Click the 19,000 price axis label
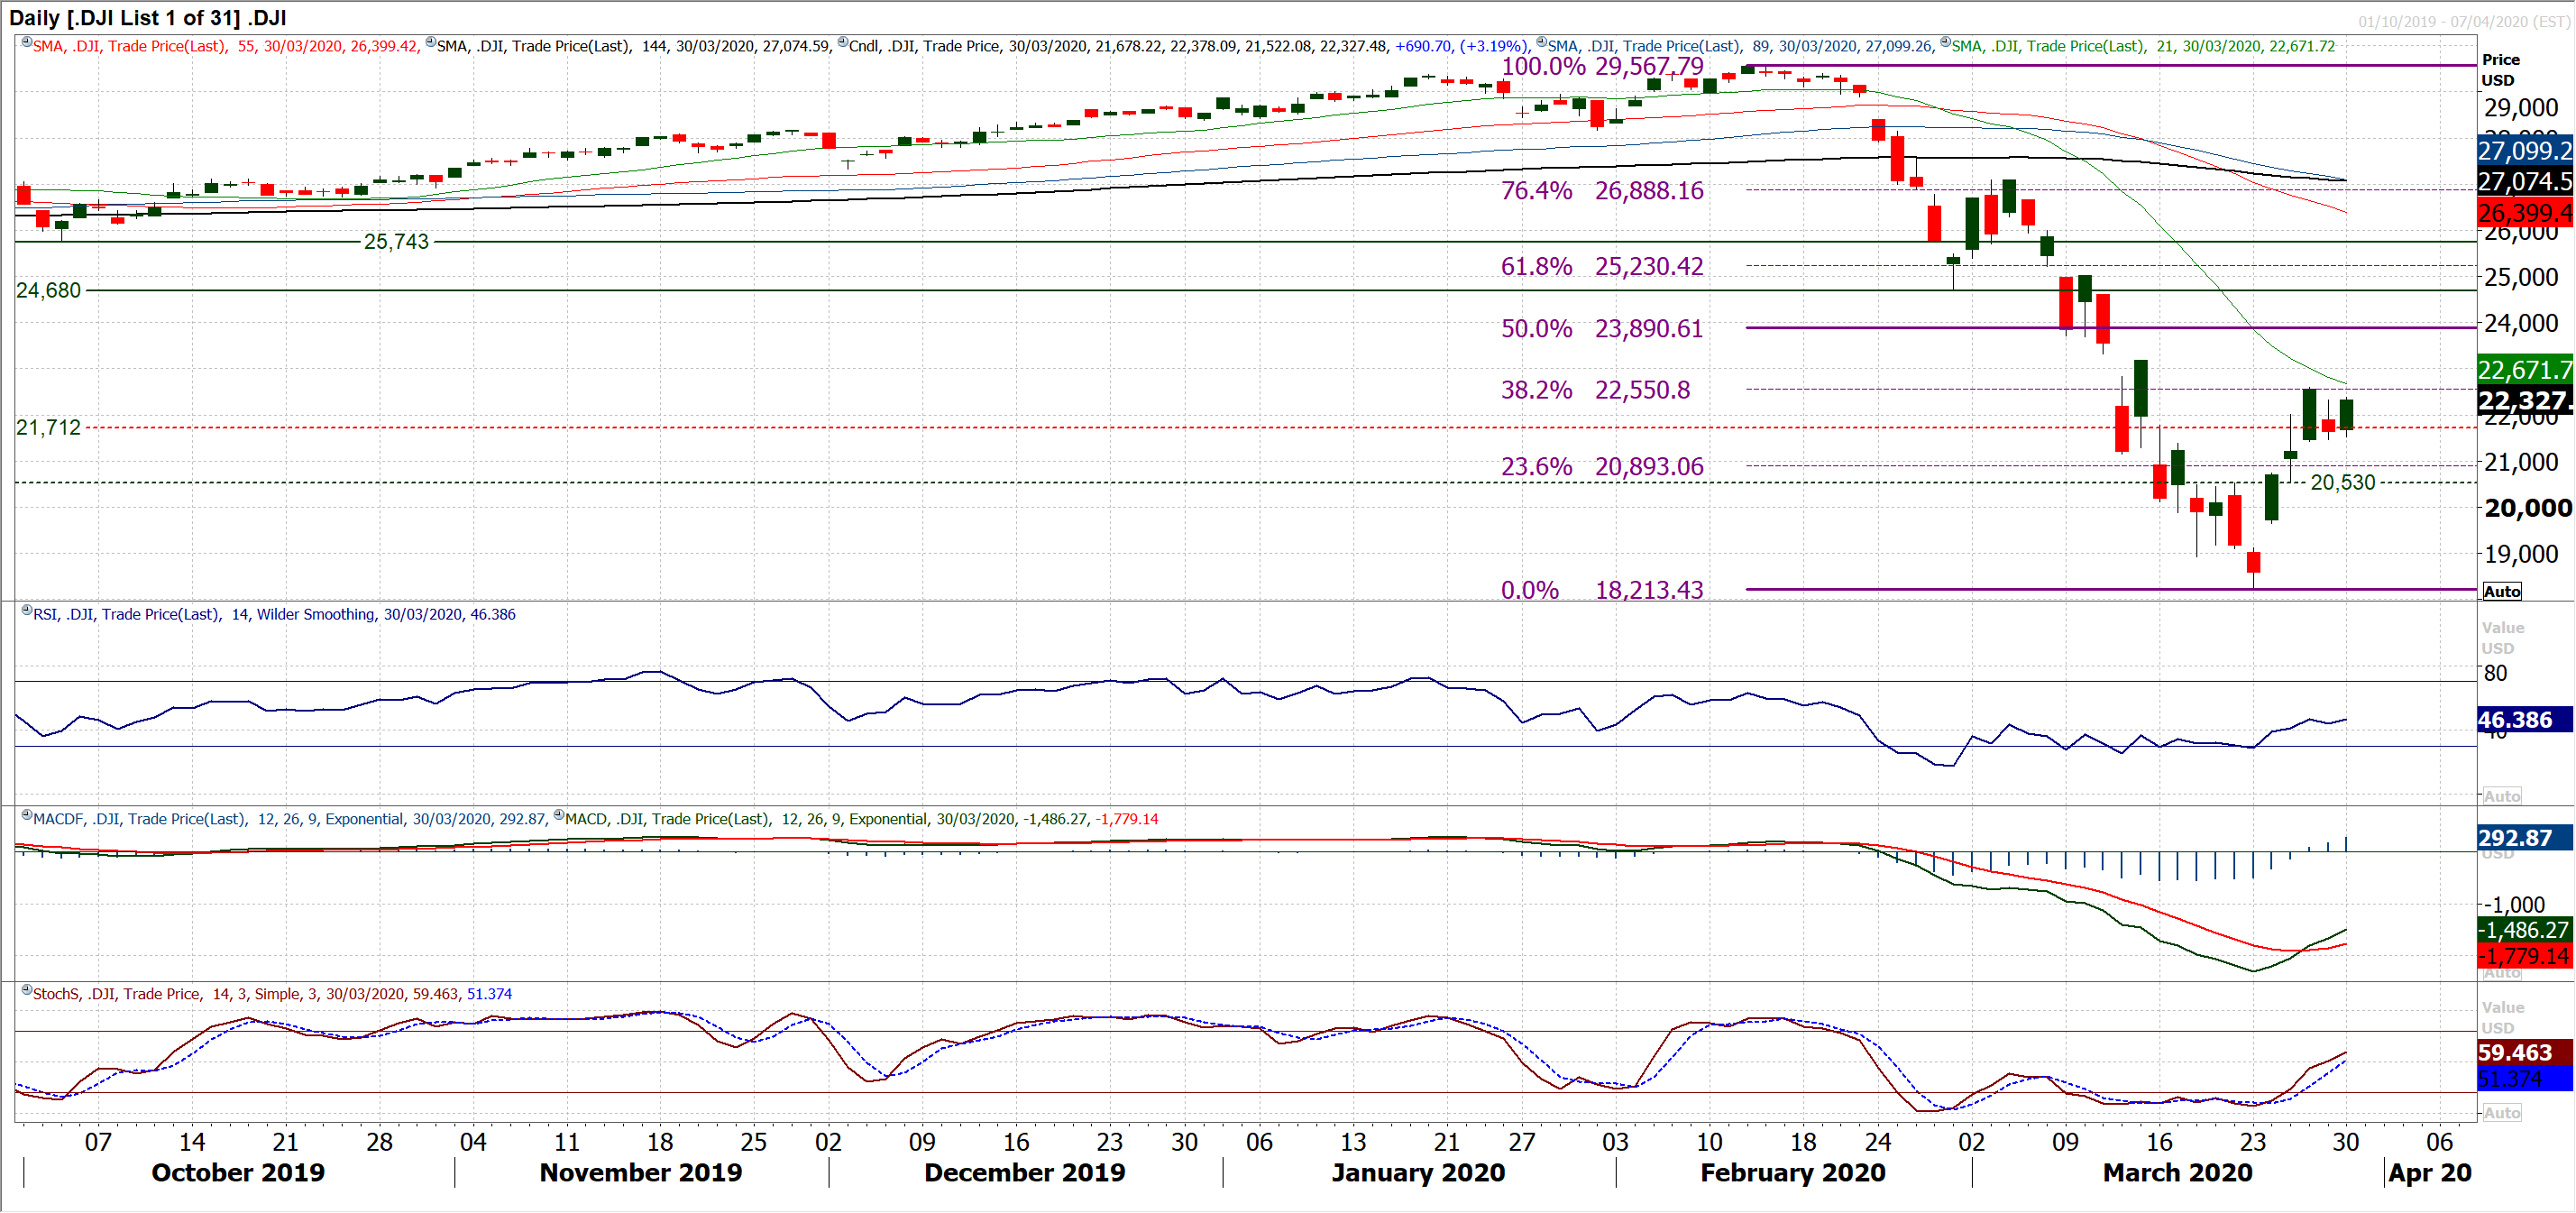The height and width of the screenshot is (1213, 2576). (2521, 554)
